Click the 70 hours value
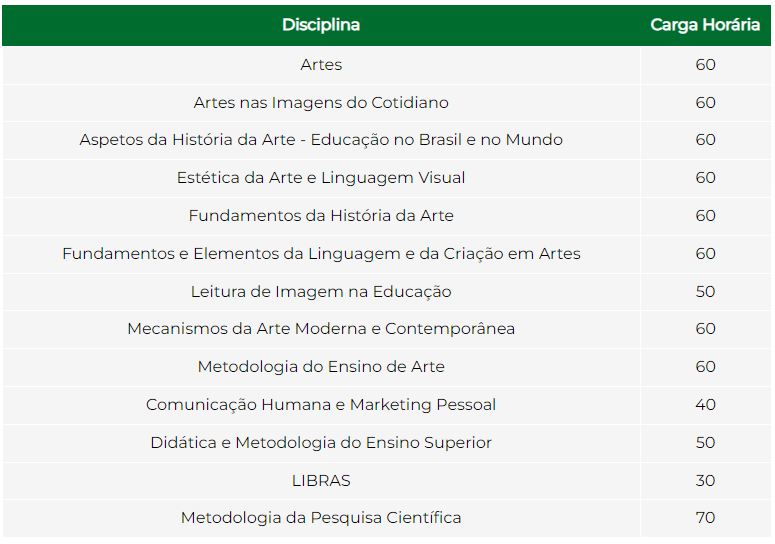775x544 pixels. click(705, 518)
